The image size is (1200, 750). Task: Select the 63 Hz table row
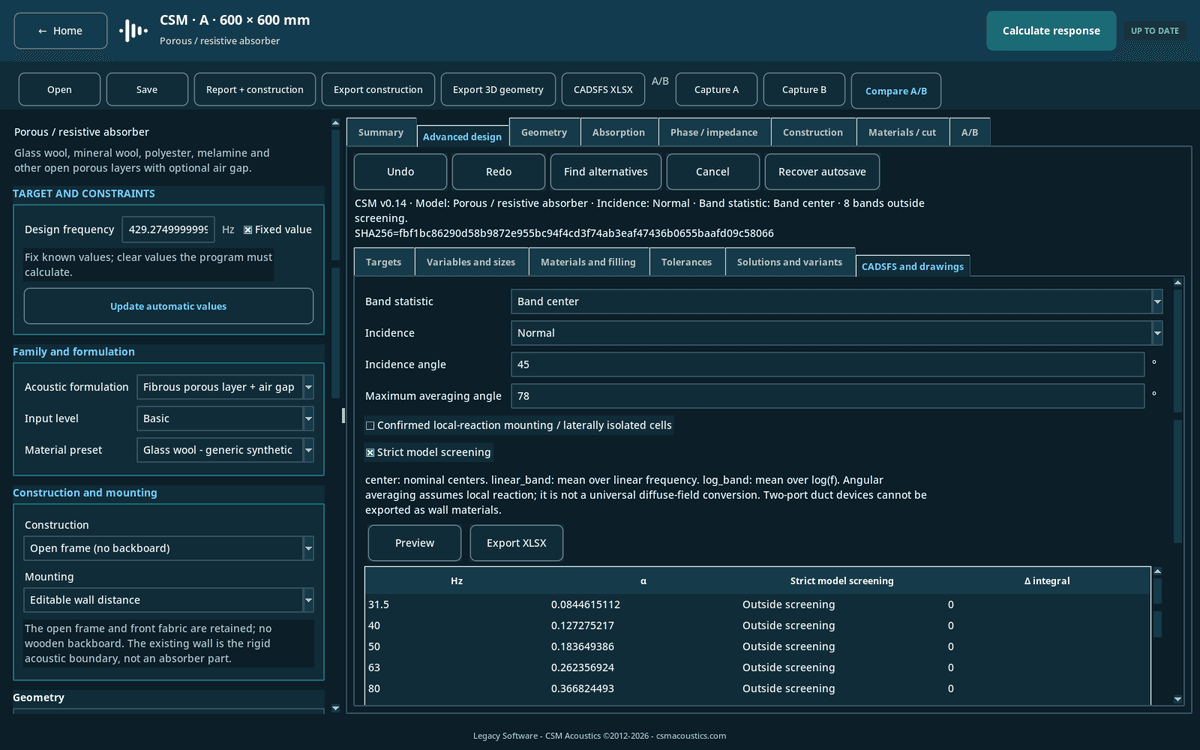click(x=758, y=668)
